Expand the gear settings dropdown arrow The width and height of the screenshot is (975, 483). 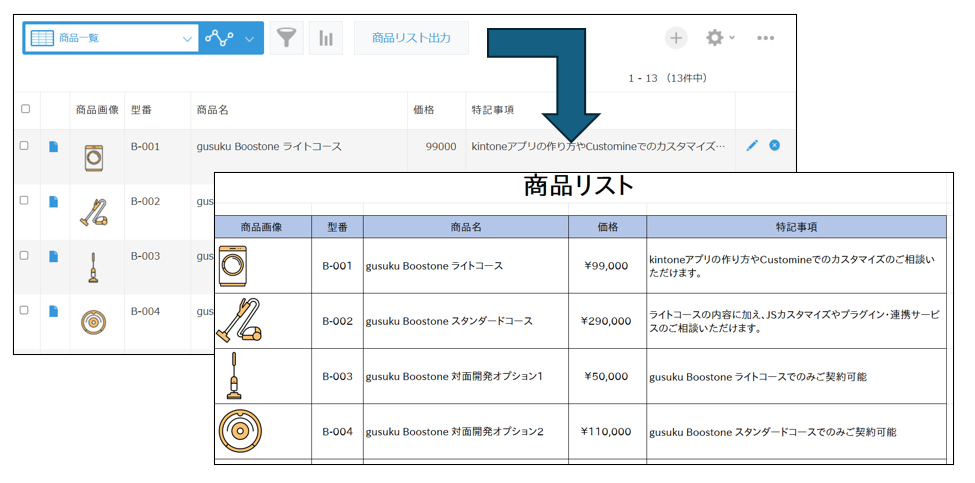coord(732,37)
